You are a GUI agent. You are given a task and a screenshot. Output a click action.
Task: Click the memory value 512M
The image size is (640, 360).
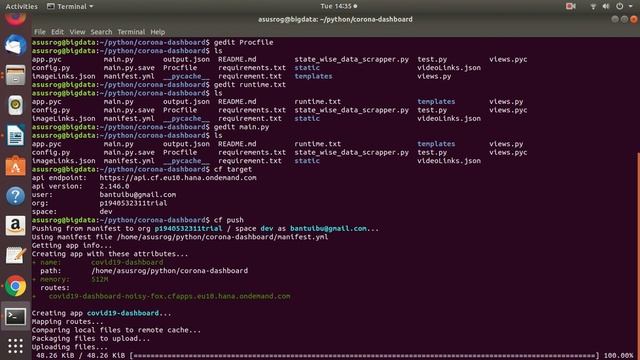[x=100, y=279]
